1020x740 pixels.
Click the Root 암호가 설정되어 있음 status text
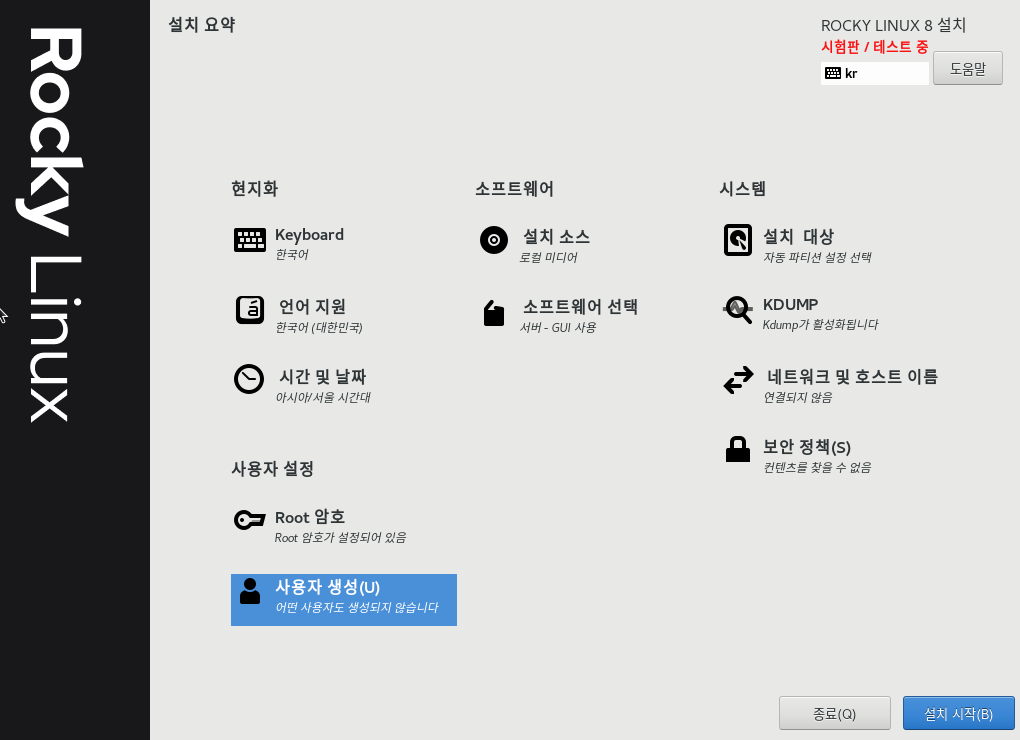(340, 538)
